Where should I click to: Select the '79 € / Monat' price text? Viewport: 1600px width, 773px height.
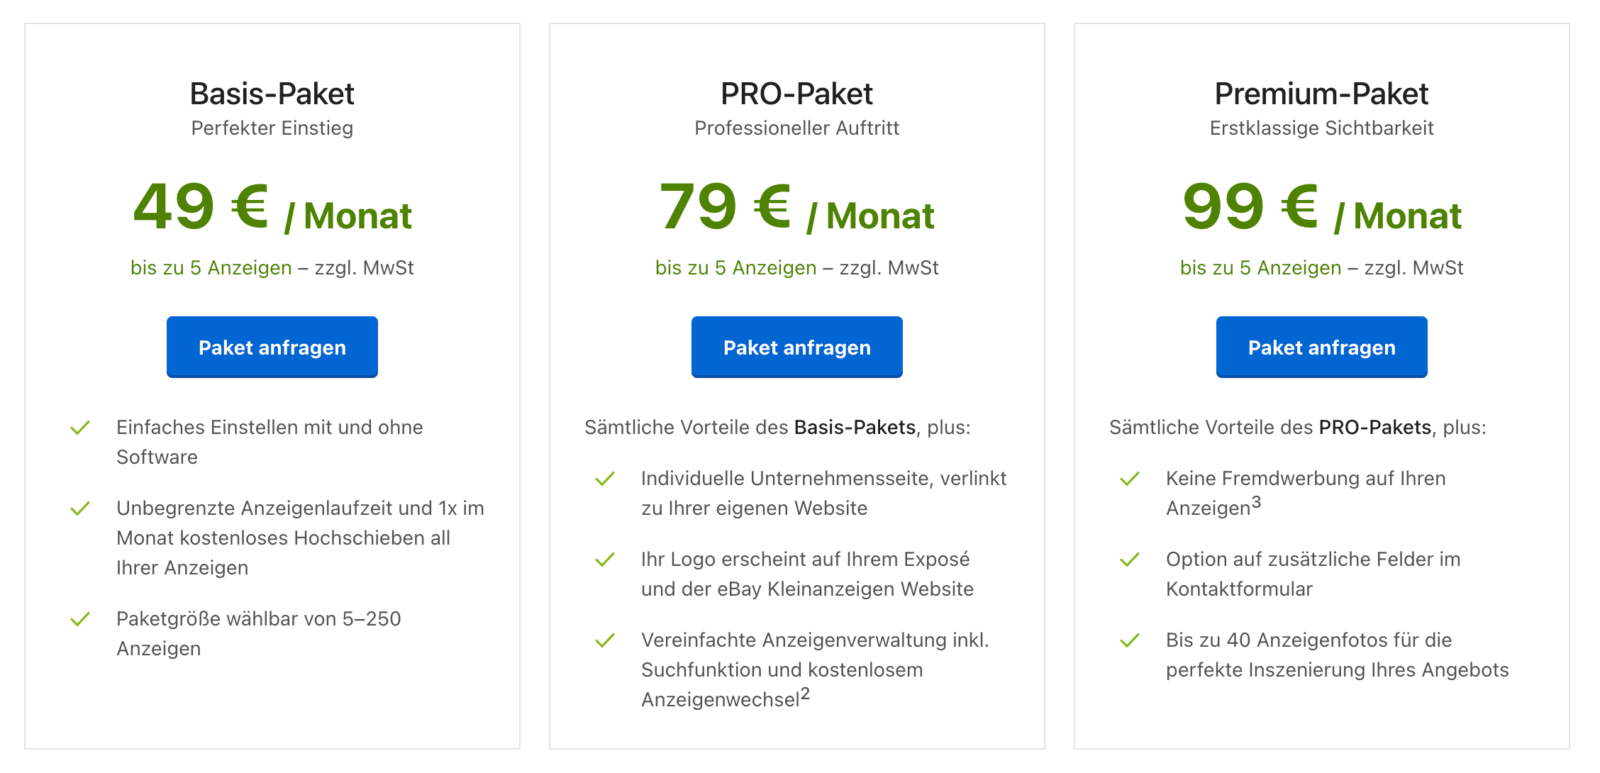tap(796, 209)
